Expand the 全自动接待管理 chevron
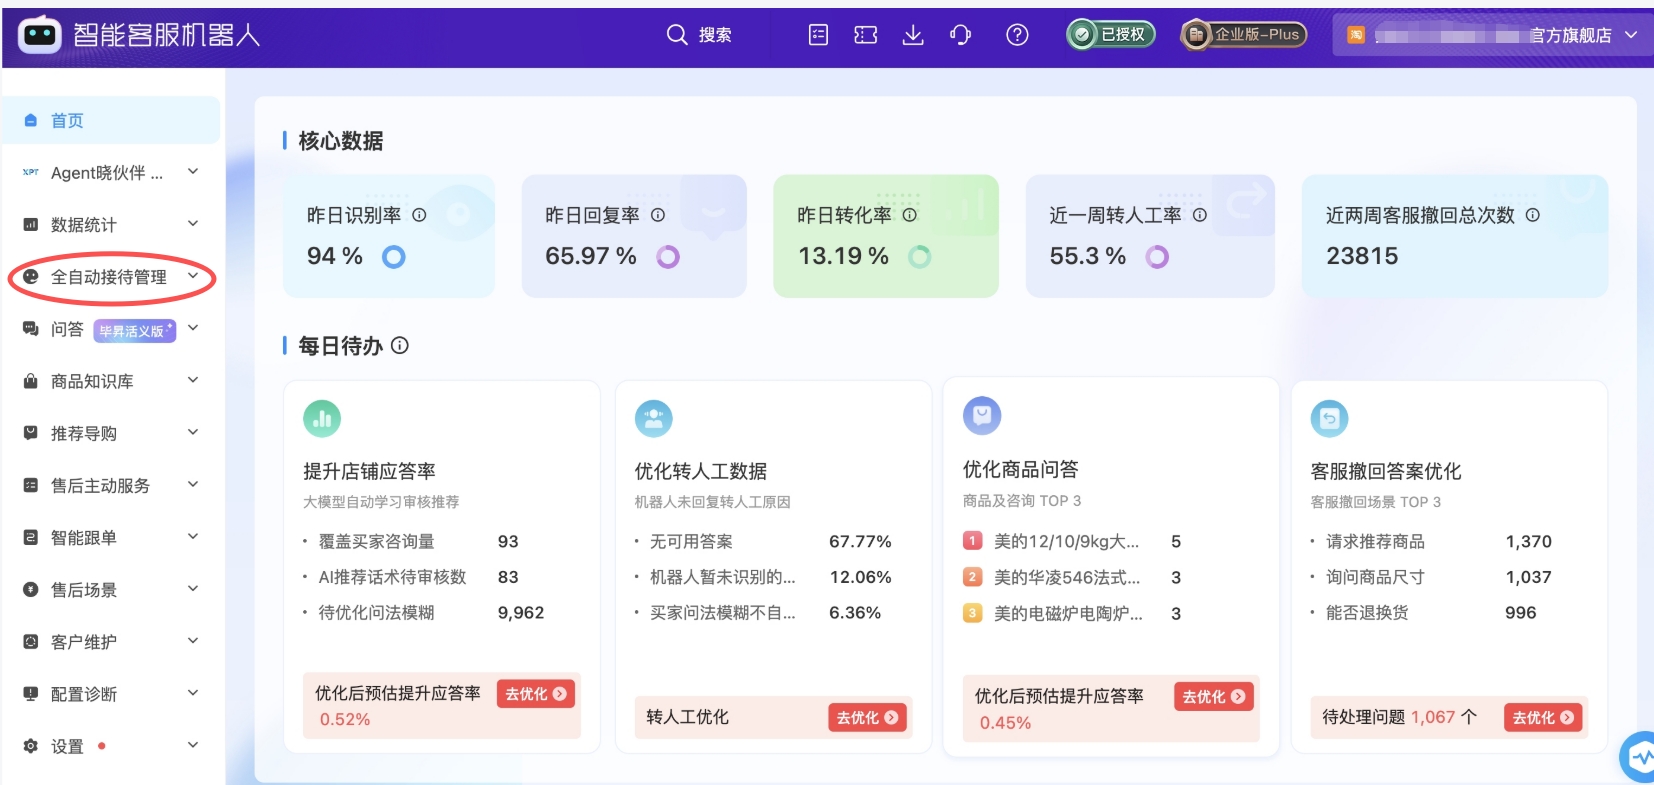 [193, 276]
